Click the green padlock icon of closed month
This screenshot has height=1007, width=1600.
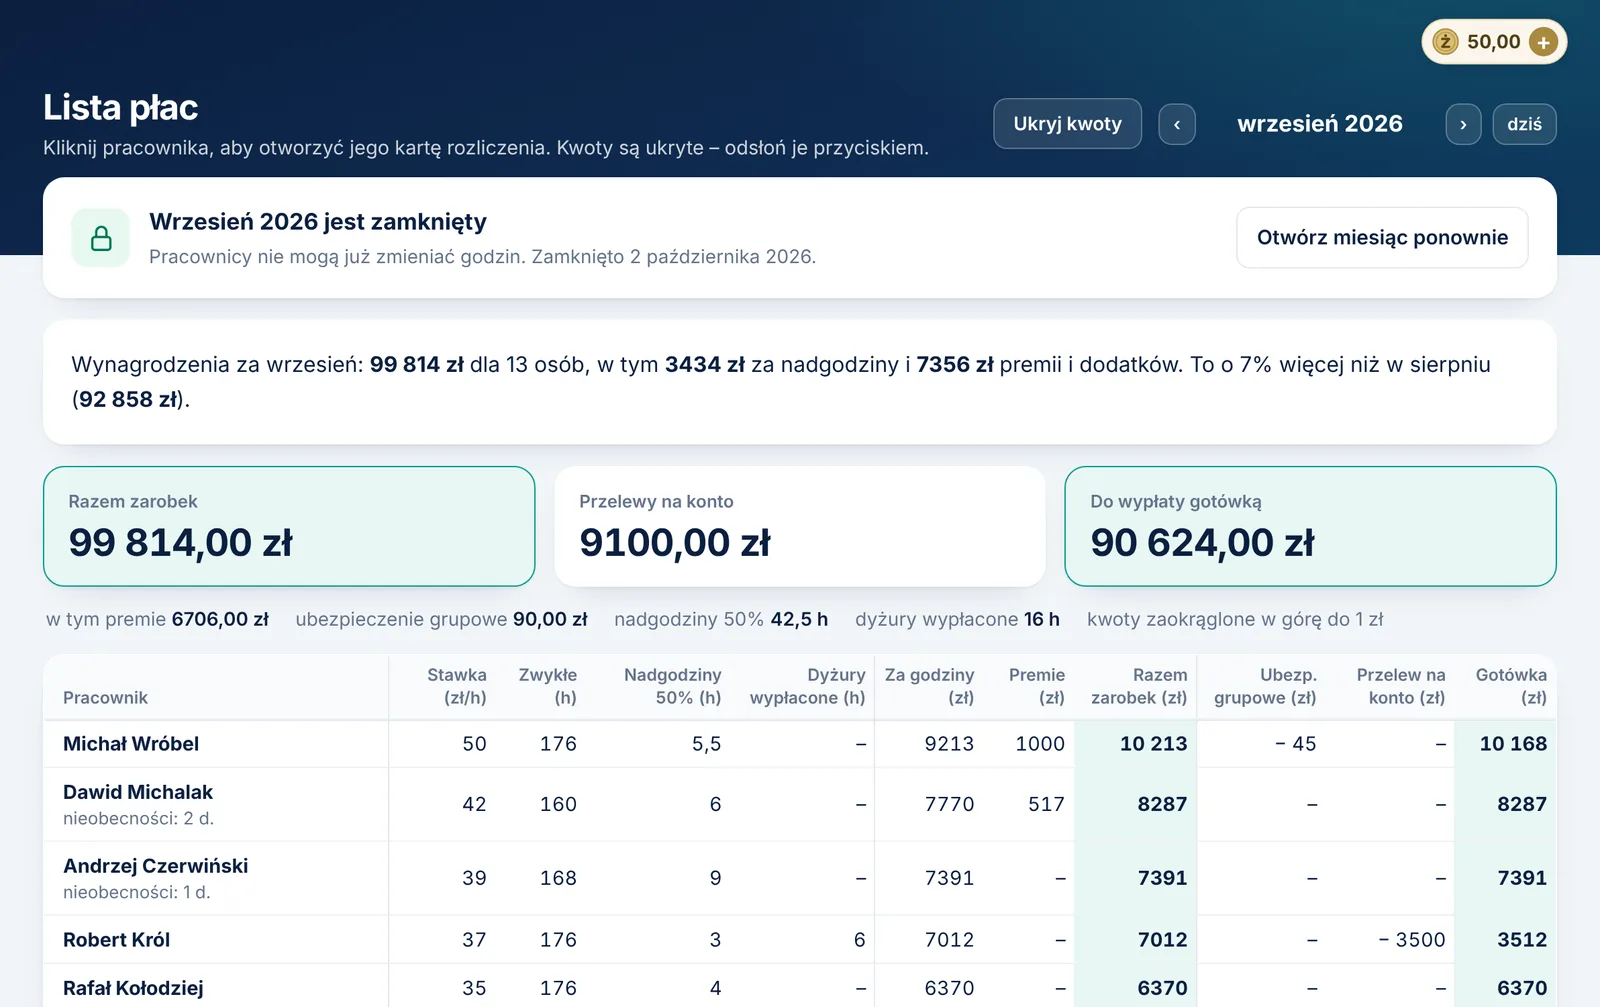click(x=101, y=238)
